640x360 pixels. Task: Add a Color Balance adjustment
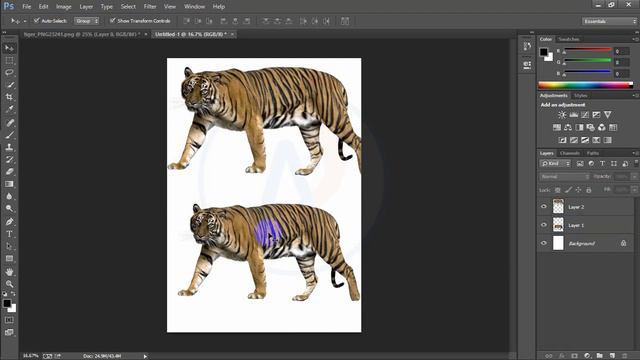coord(568,127)
